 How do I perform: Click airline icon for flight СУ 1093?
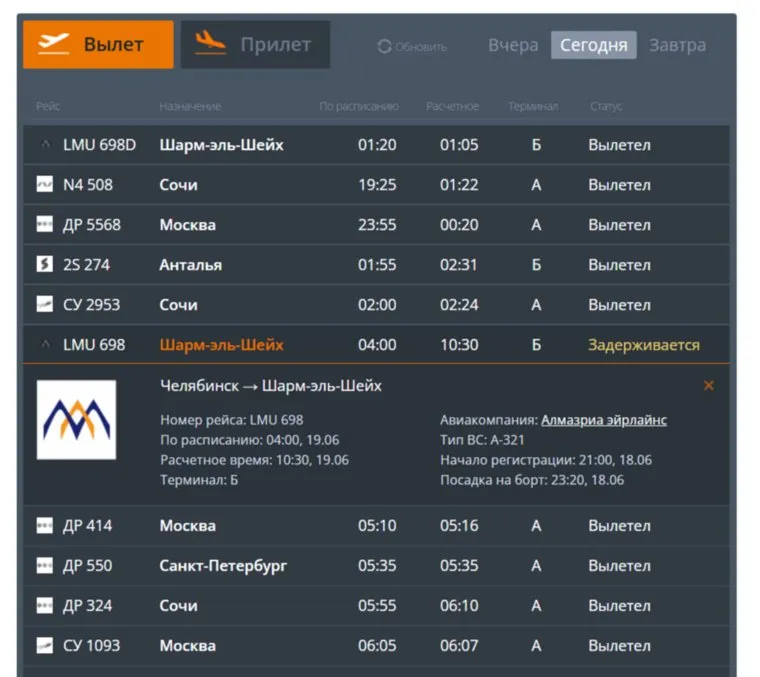[45, 646]
